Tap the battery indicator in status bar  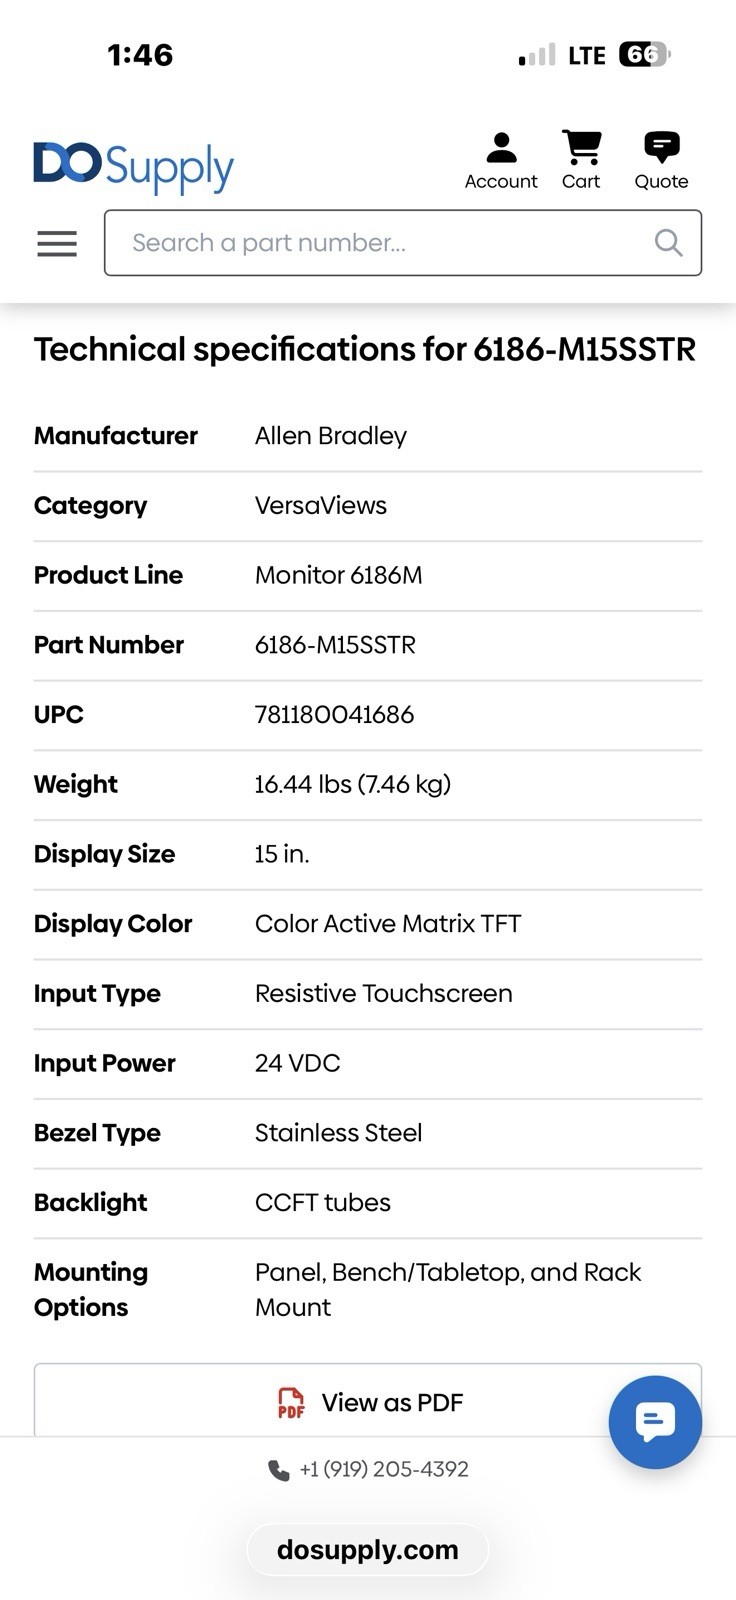[x=645, y=54]
